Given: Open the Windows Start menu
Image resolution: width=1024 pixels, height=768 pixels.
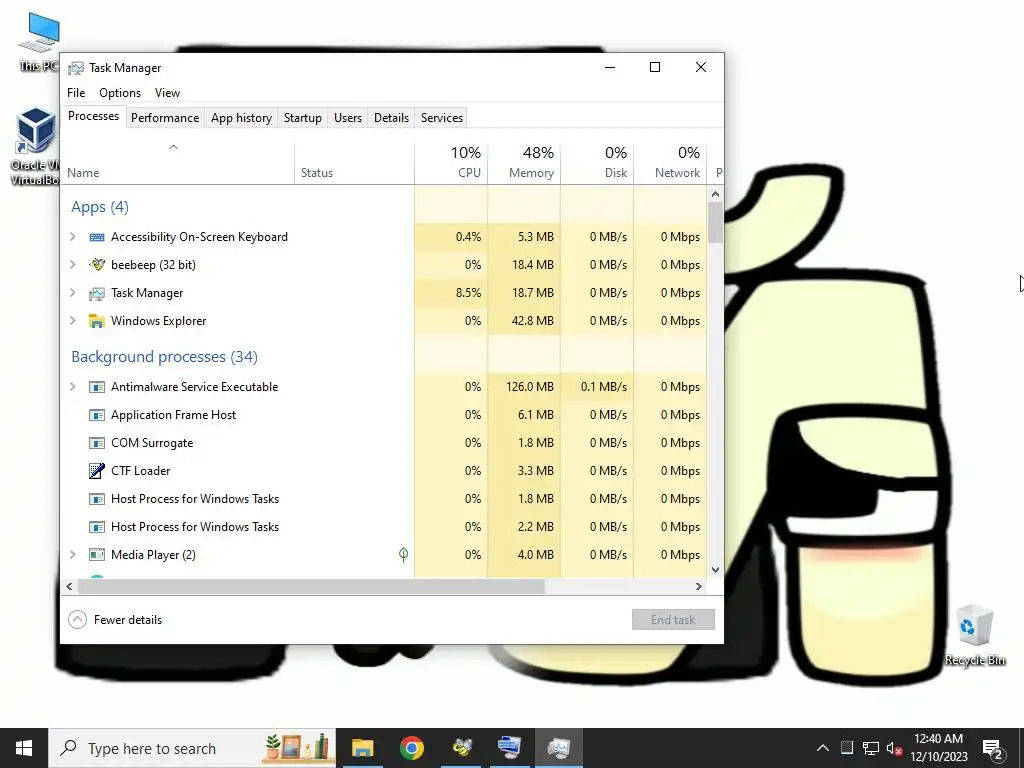Looking at the screenshot, I should tap(24, 748).
